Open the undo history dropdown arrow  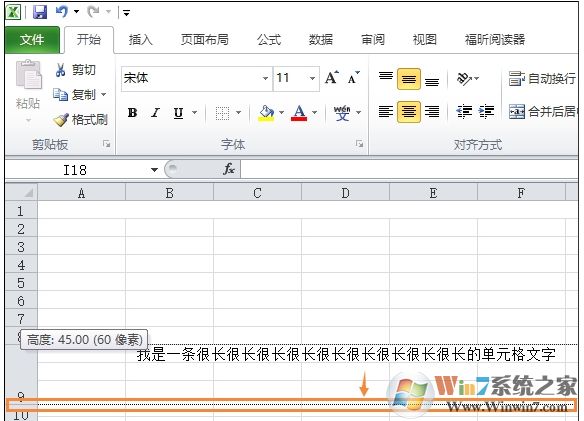(76, 12)
